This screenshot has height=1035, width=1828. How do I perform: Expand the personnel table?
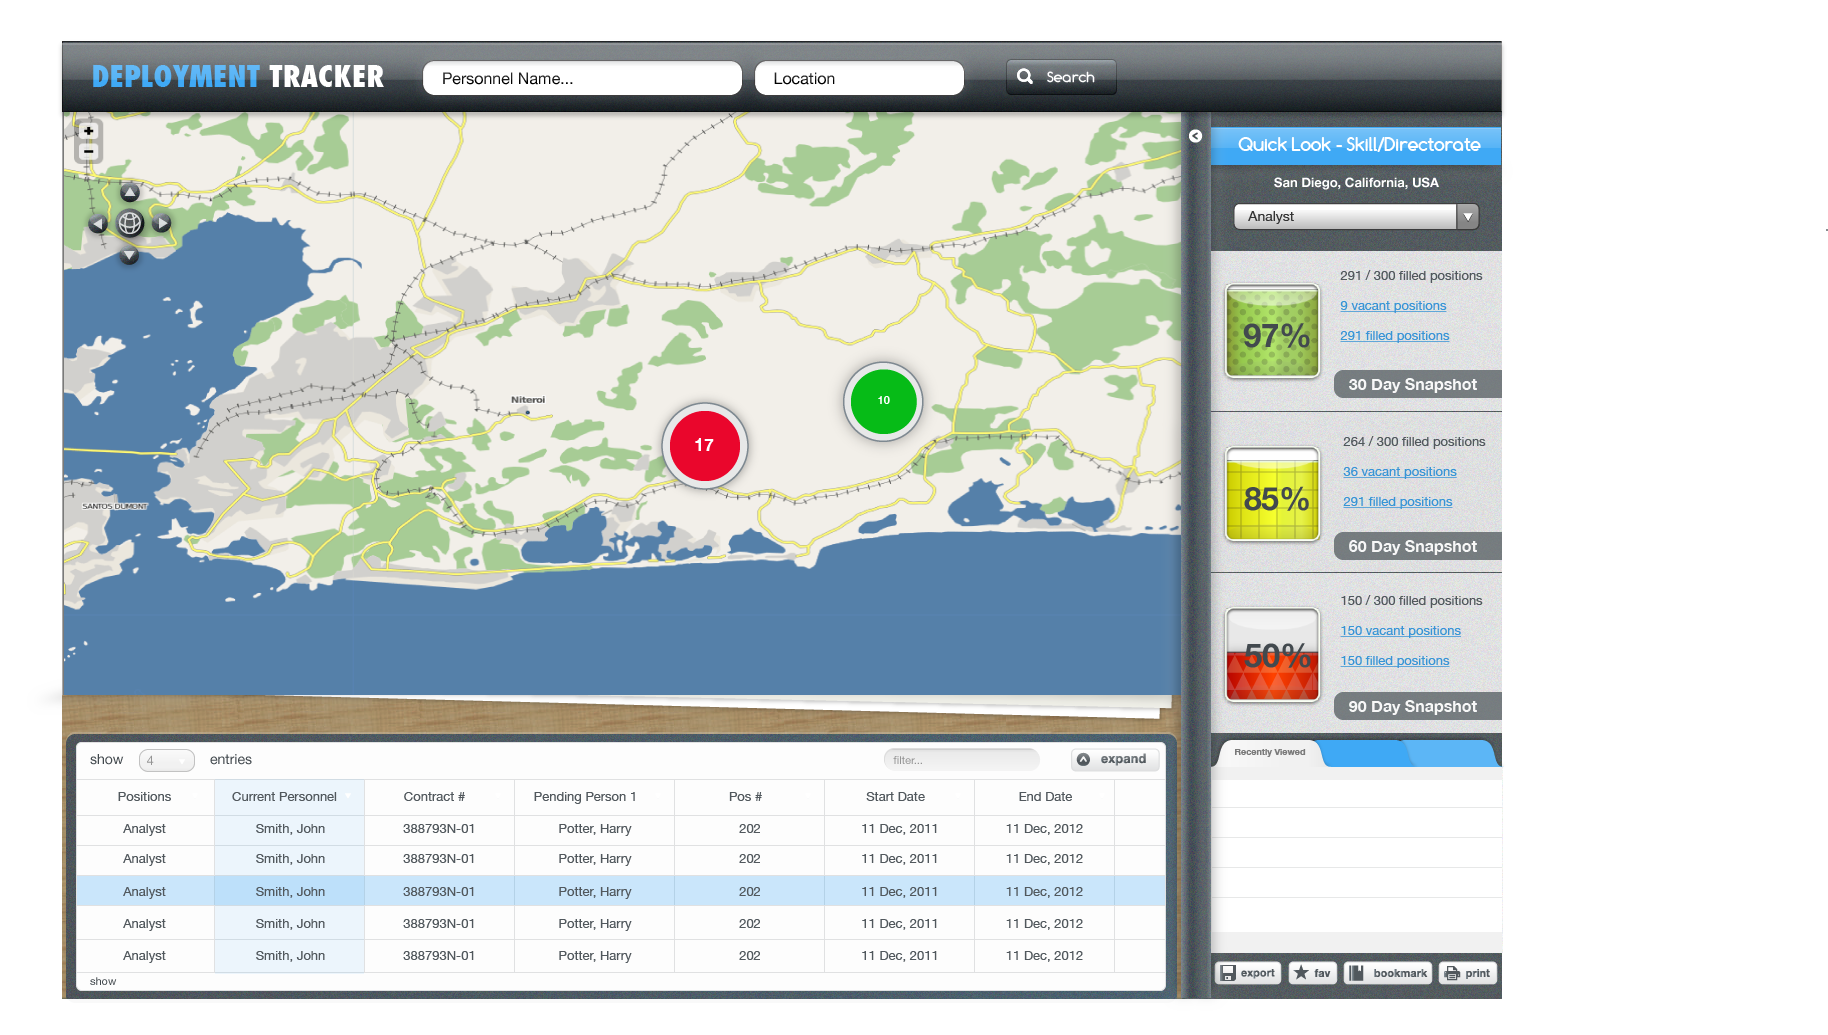(x=1114, y=759)
